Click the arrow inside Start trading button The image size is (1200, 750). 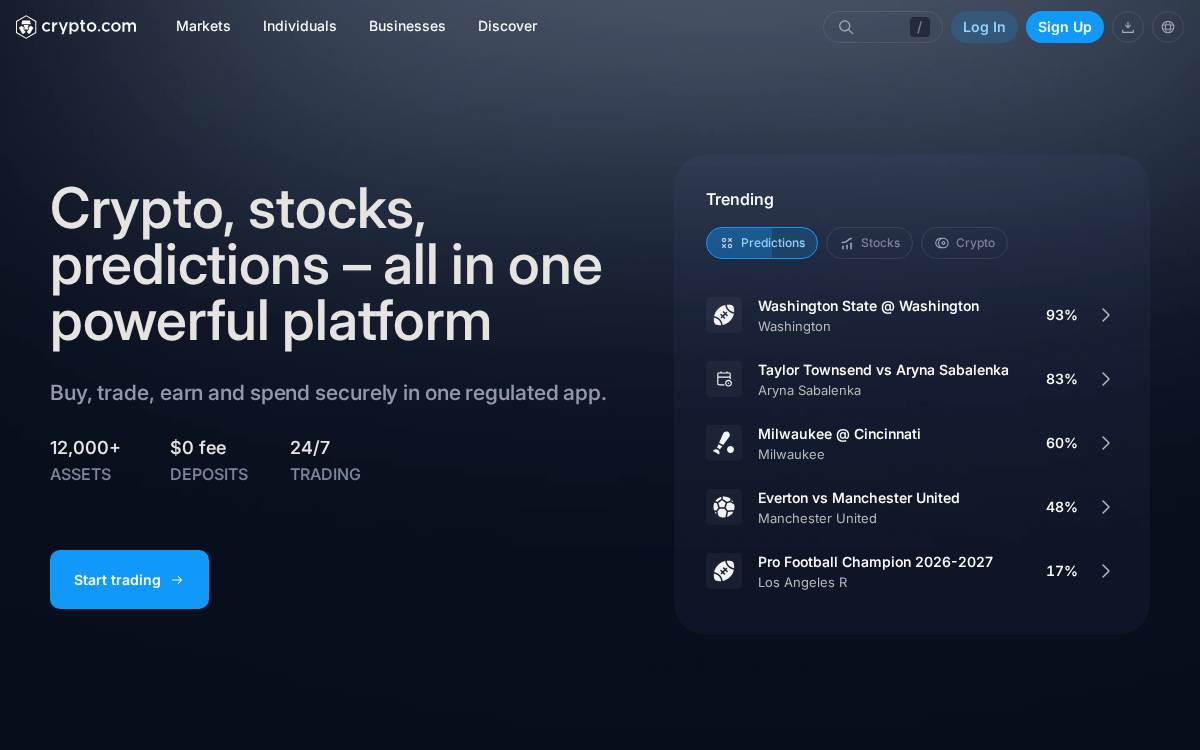coord(177,580)
